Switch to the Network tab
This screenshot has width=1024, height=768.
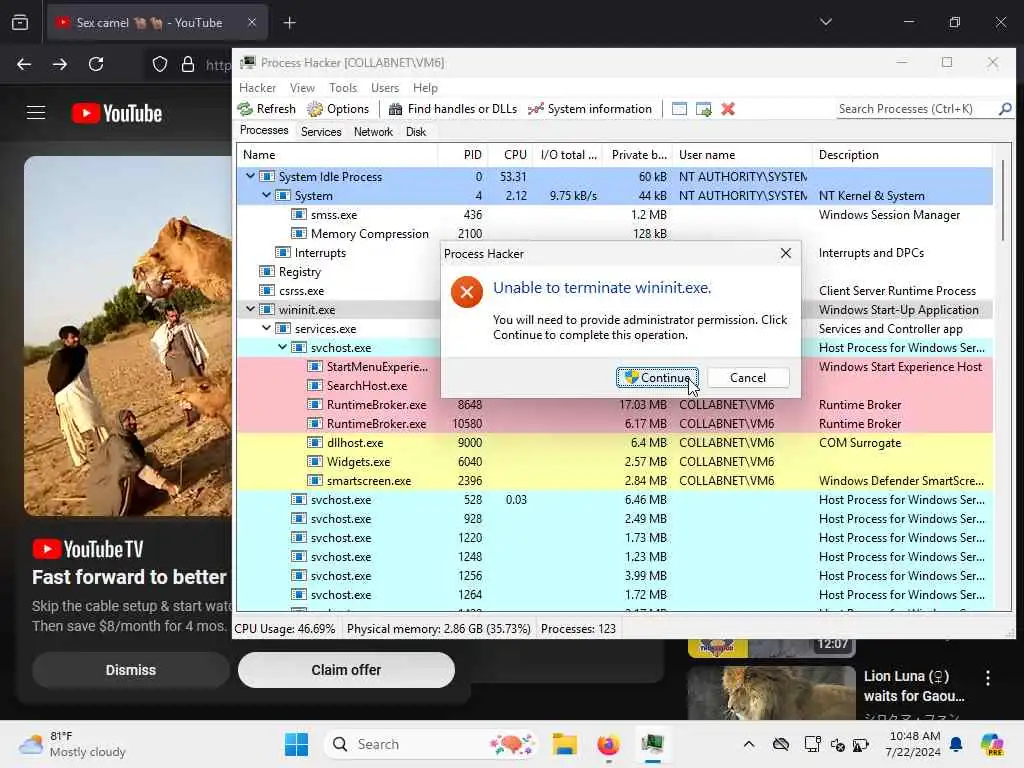point(374,131)
